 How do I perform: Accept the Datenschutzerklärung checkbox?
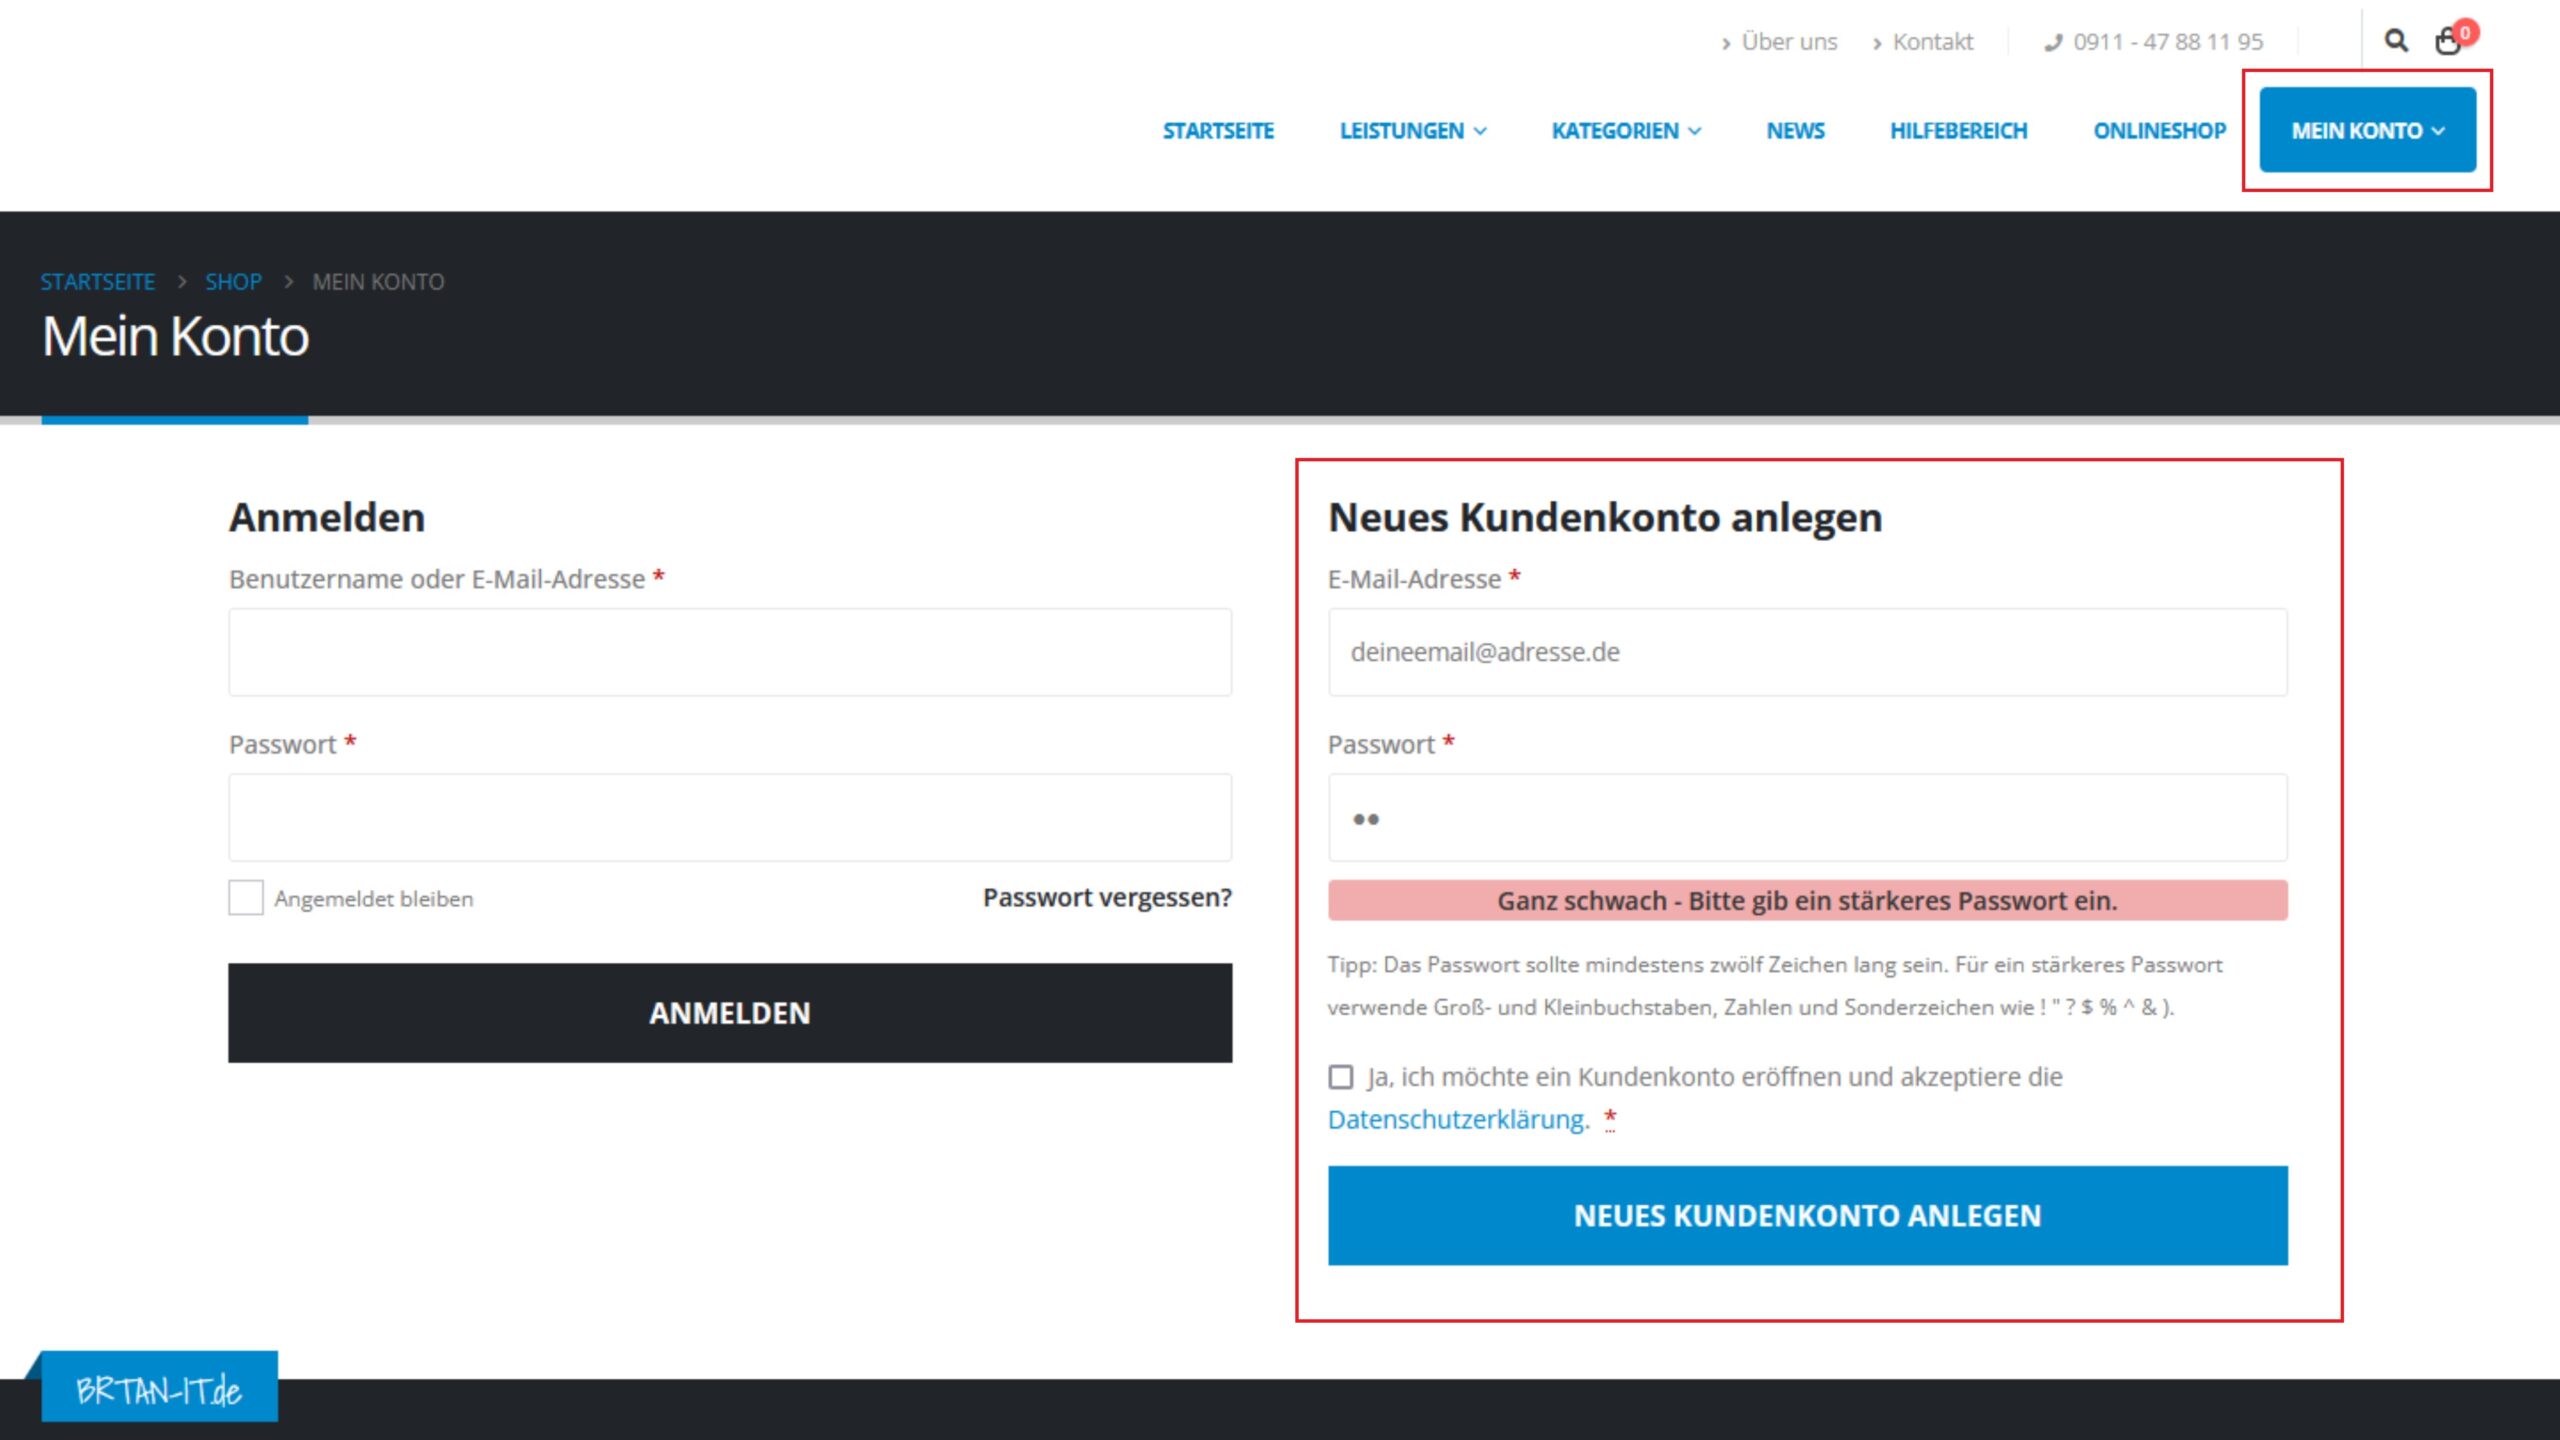pos(1341,1077)
